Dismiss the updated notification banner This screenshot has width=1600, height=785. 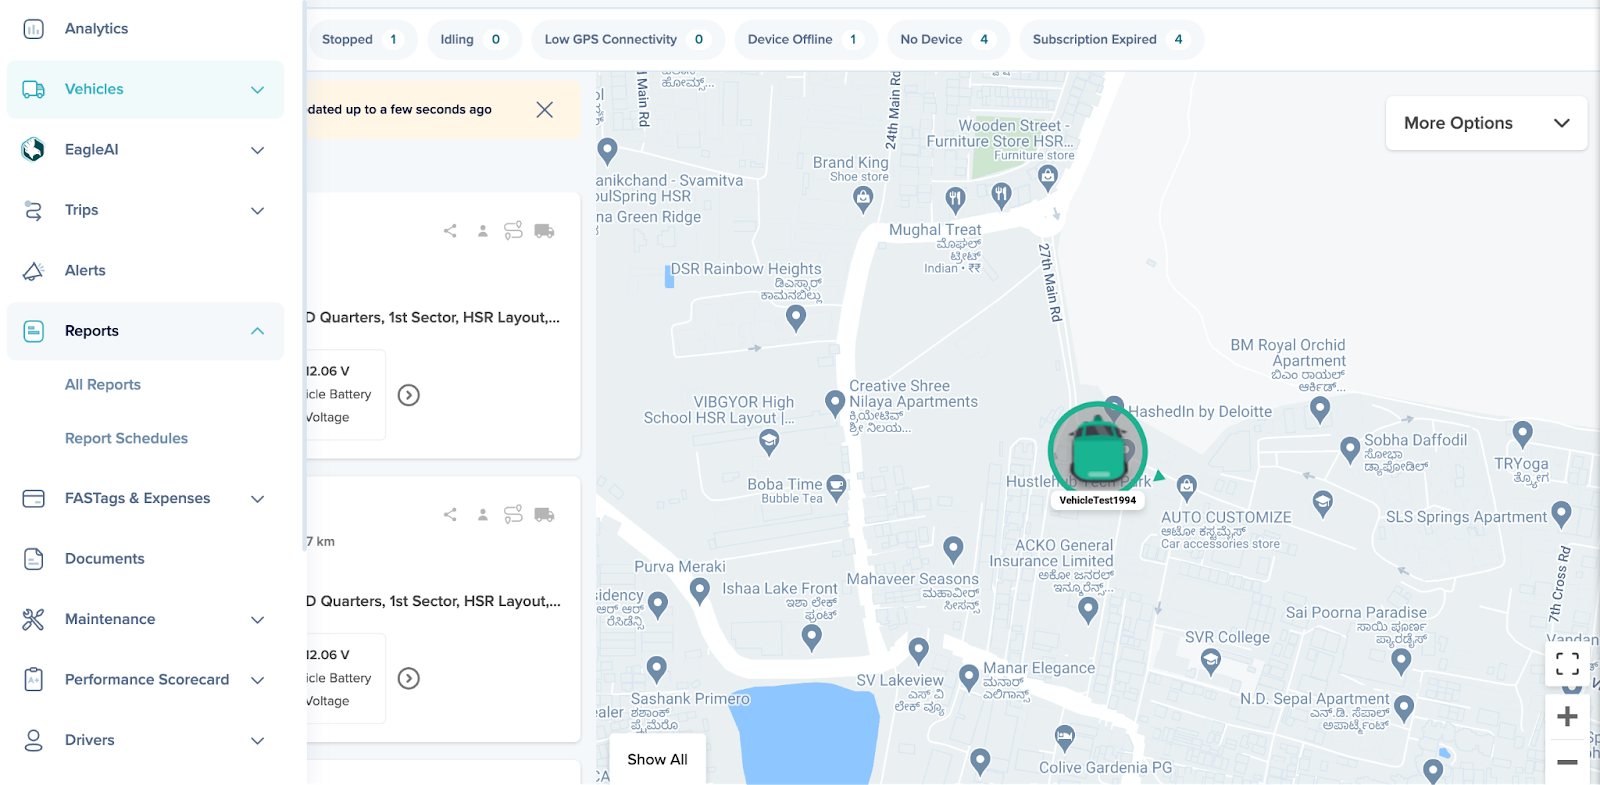coord(544,110)
